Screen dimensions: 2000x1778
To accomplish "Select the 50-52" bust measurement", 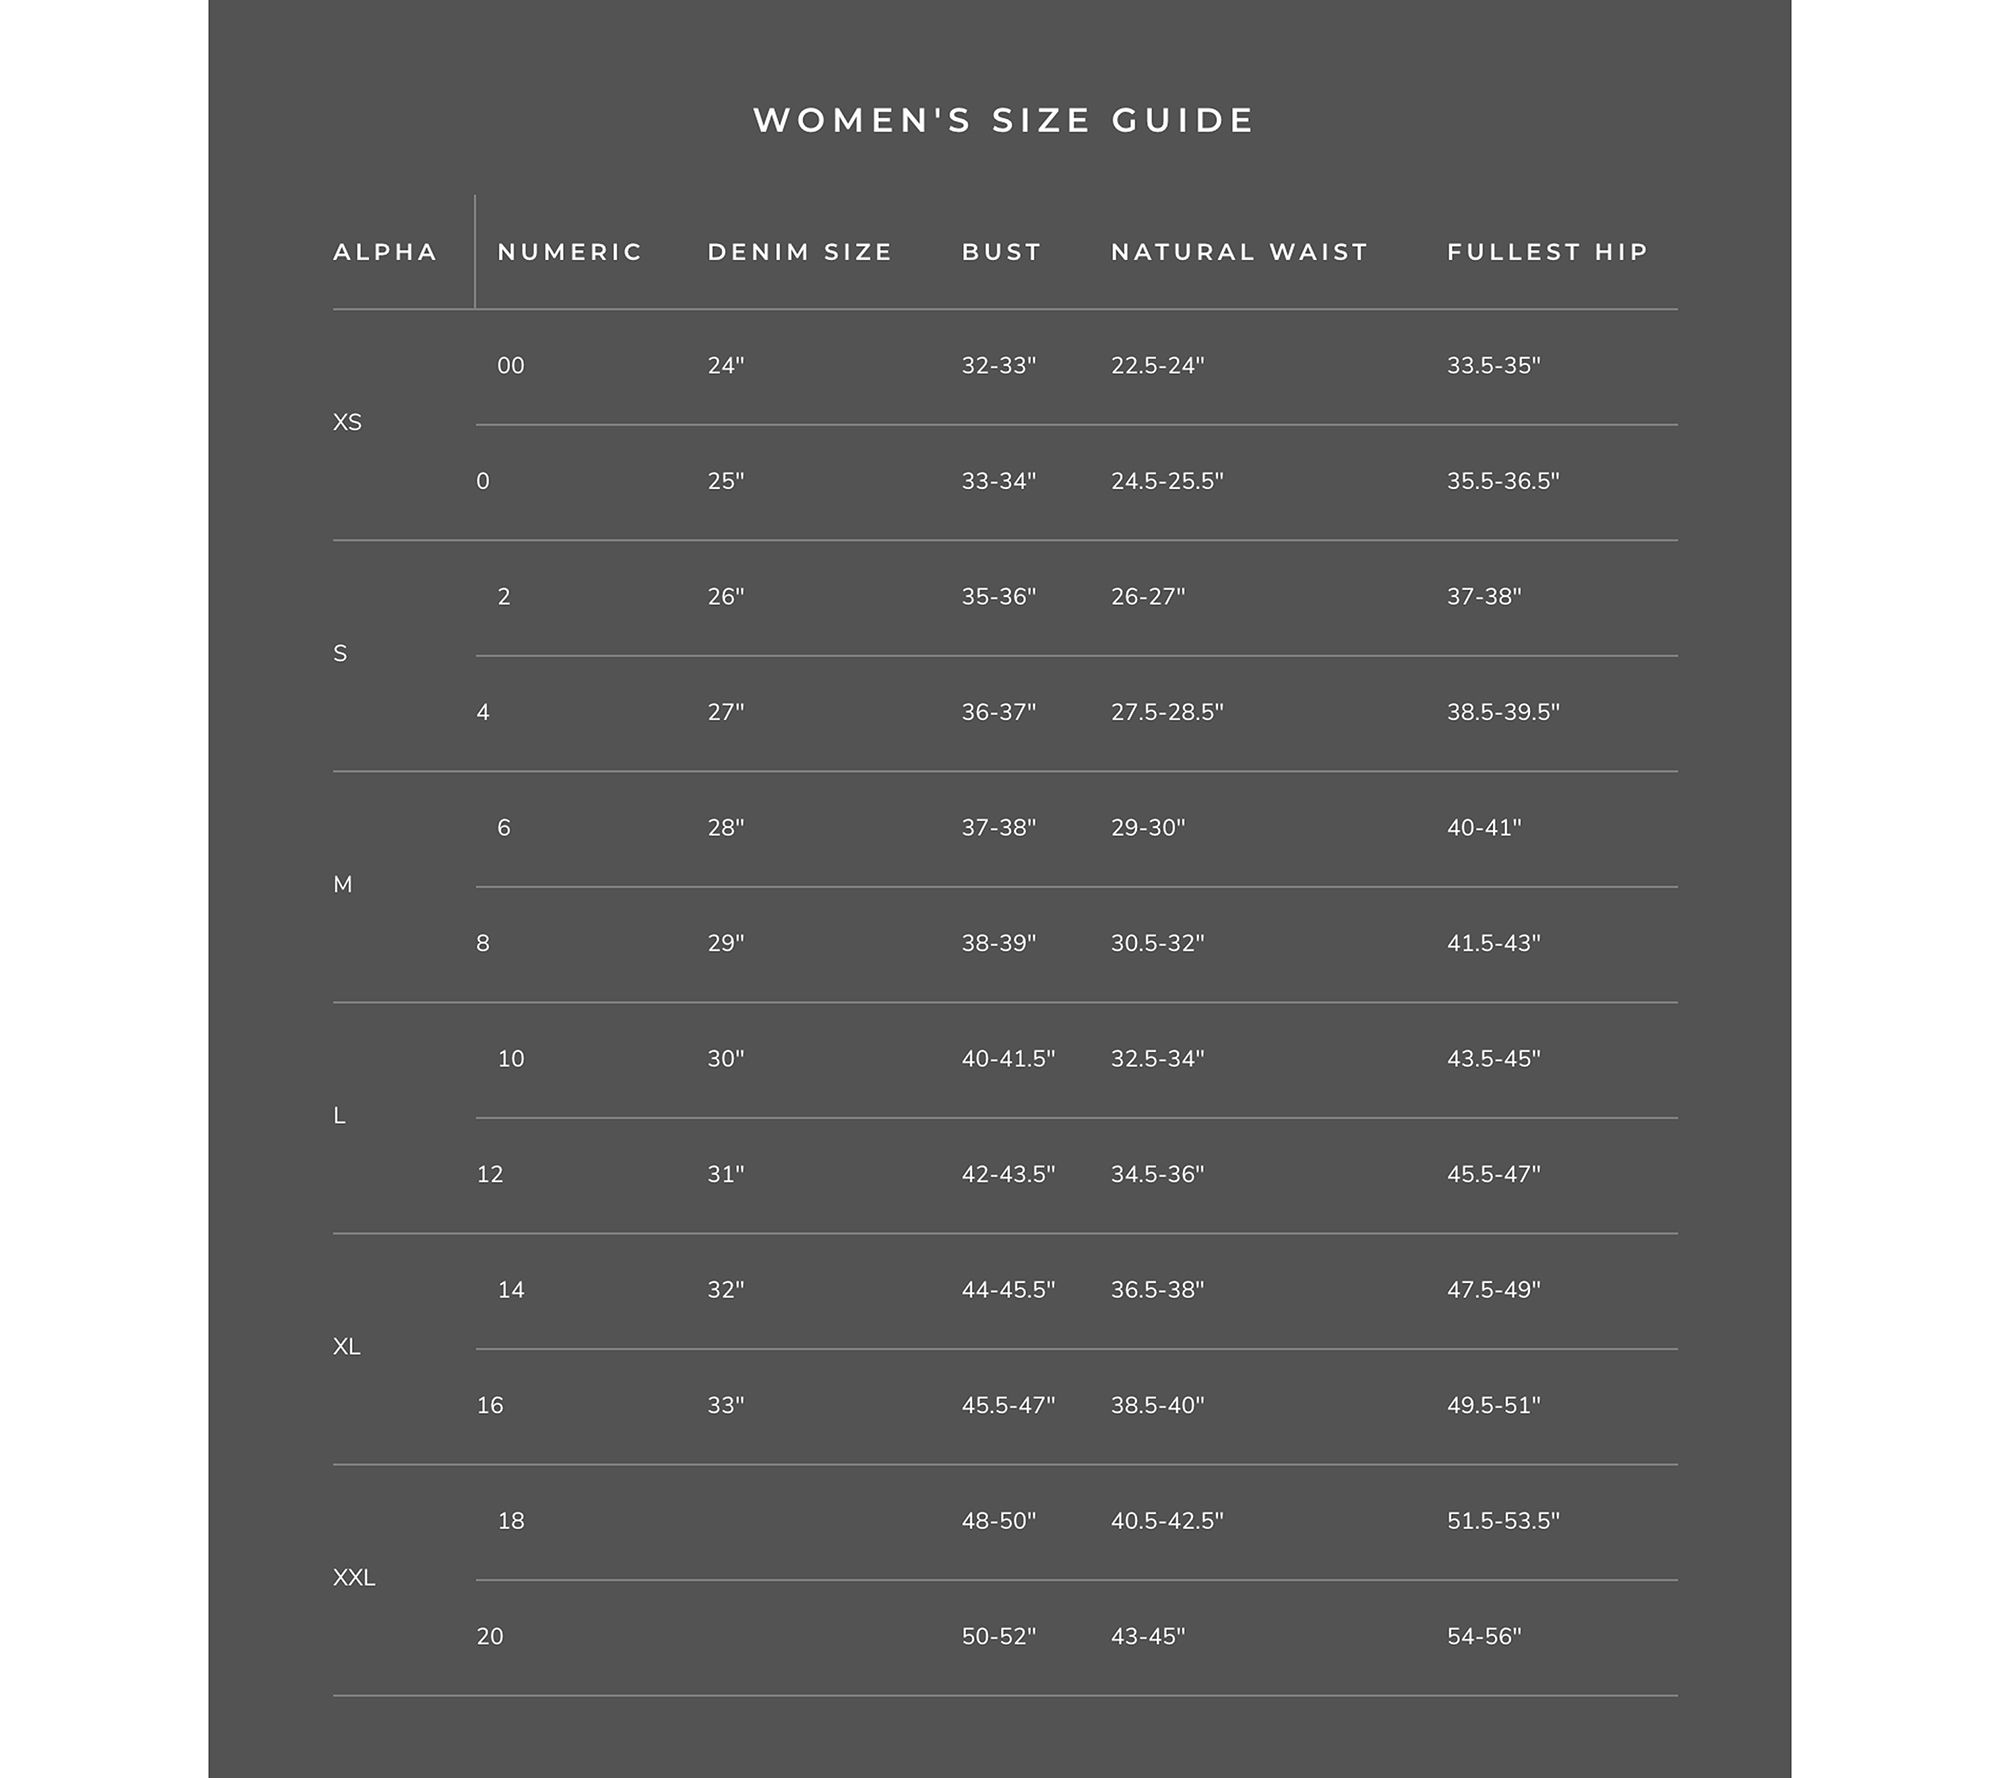I will click(x=999, y=1637).
